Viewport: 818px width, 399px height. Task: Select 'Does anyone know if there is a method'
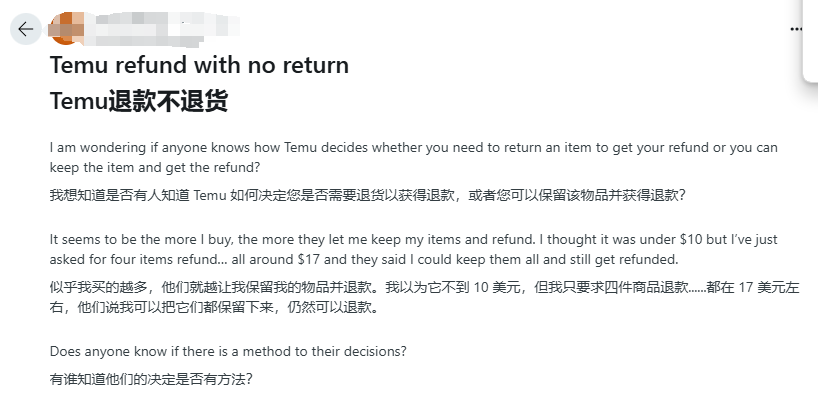point(228,352)
